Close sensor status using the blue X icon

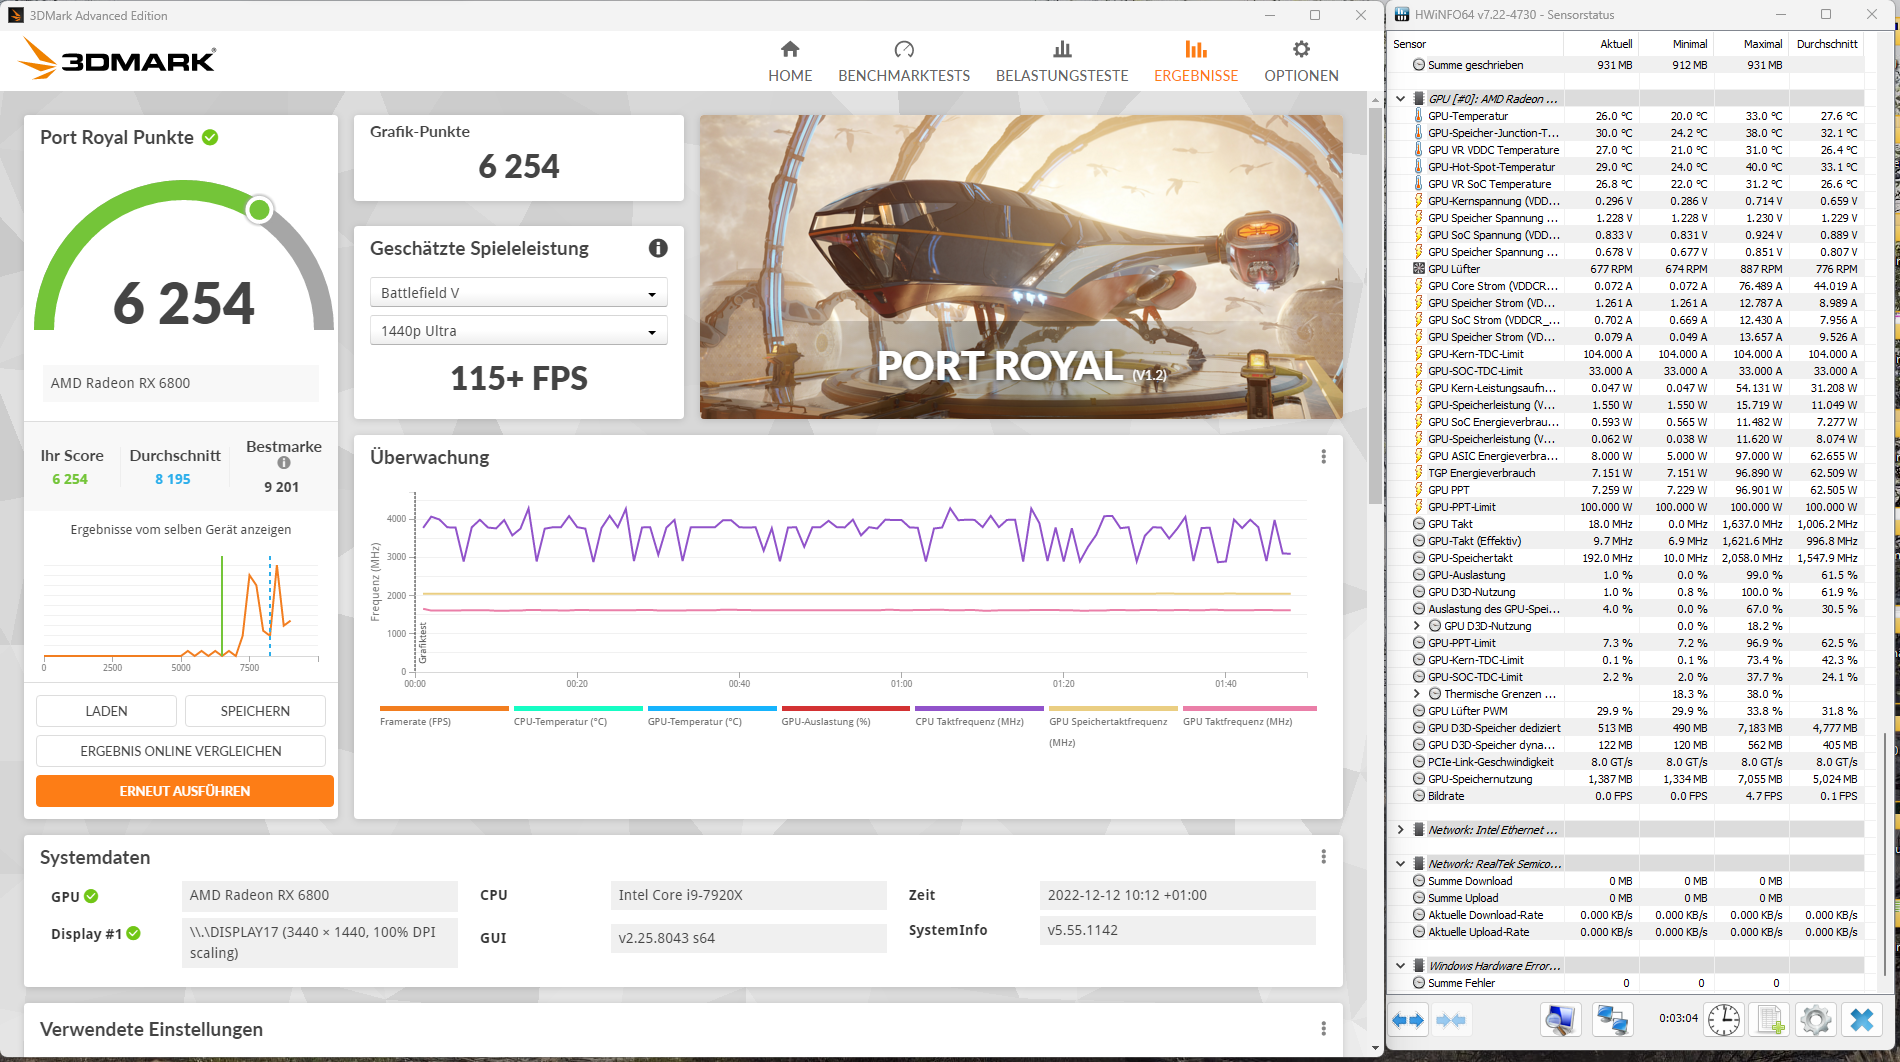point(1861,1020)
